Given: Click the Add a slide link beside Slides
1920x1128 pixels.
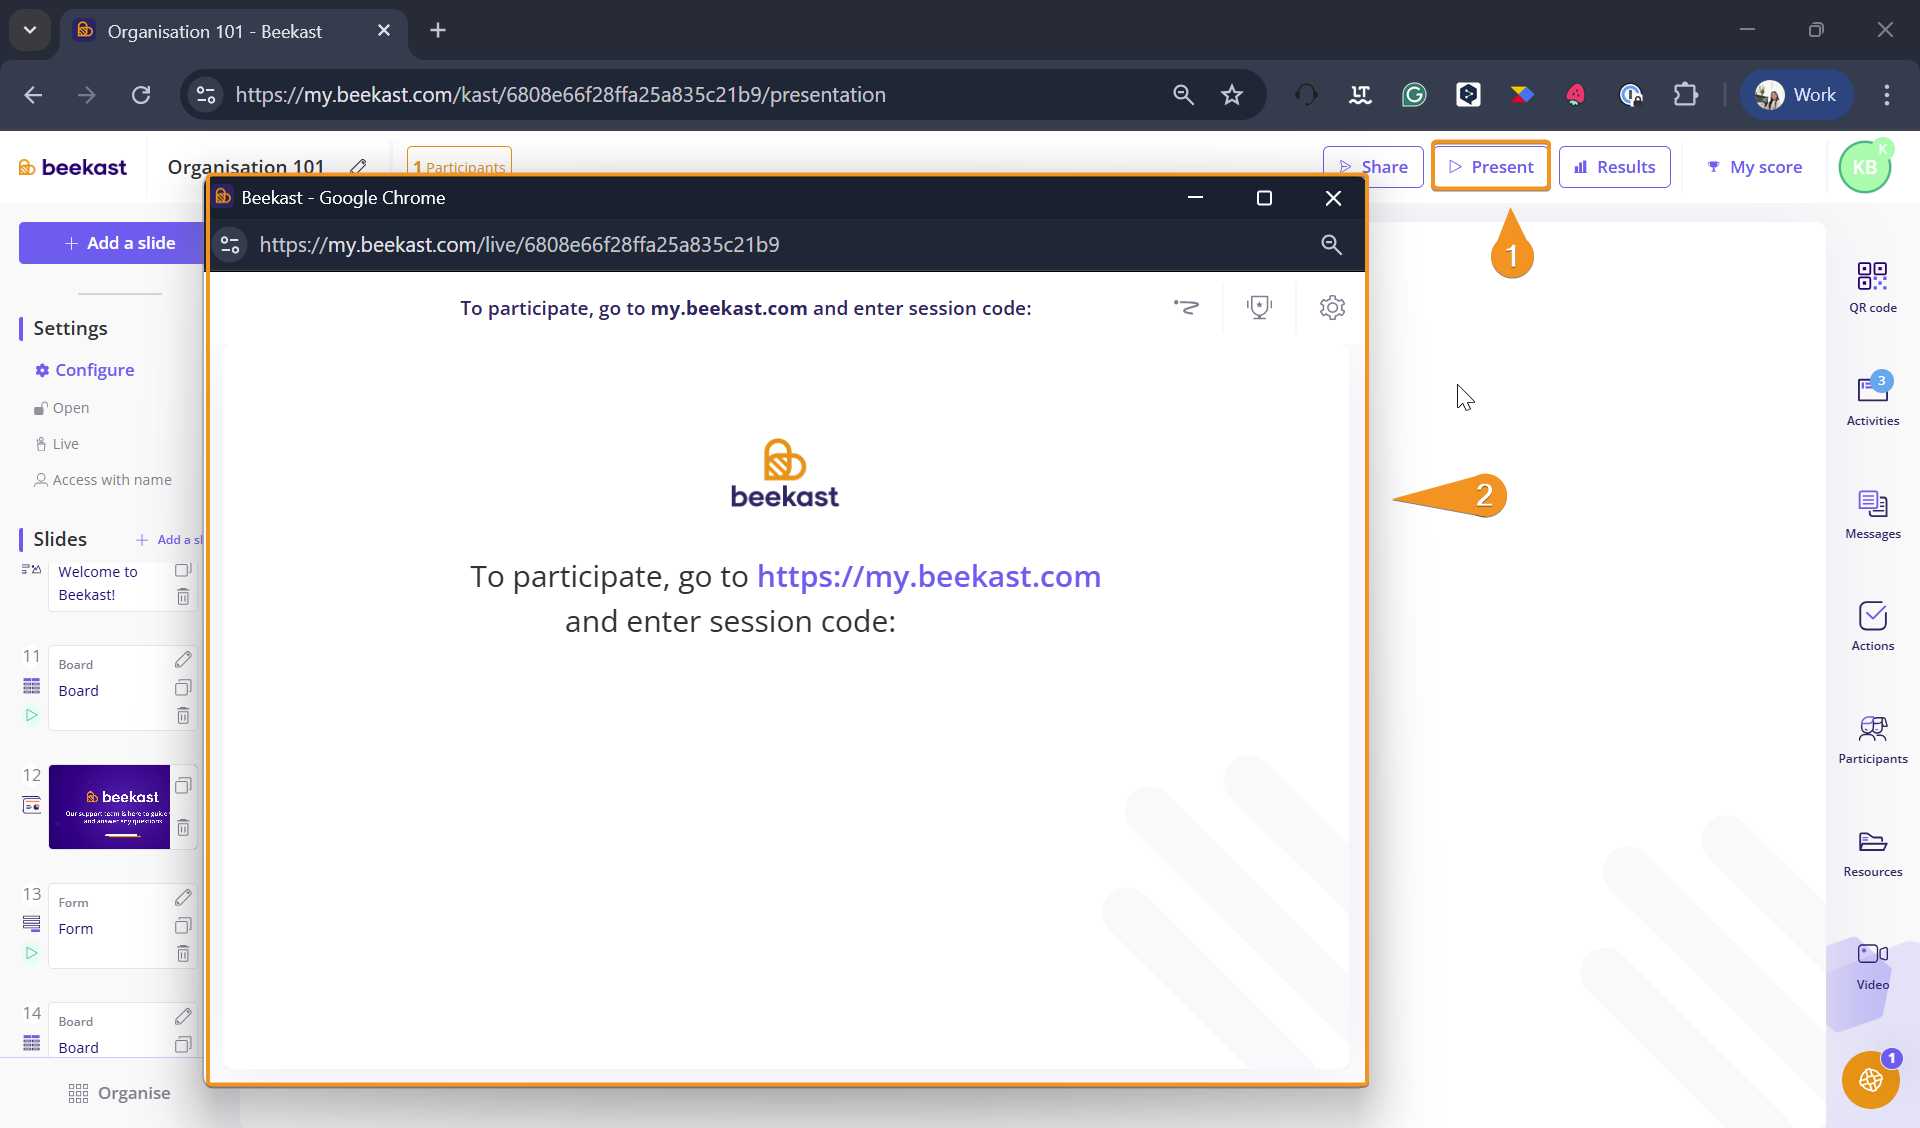Looking at the screenshot, I should coord(169,539).
